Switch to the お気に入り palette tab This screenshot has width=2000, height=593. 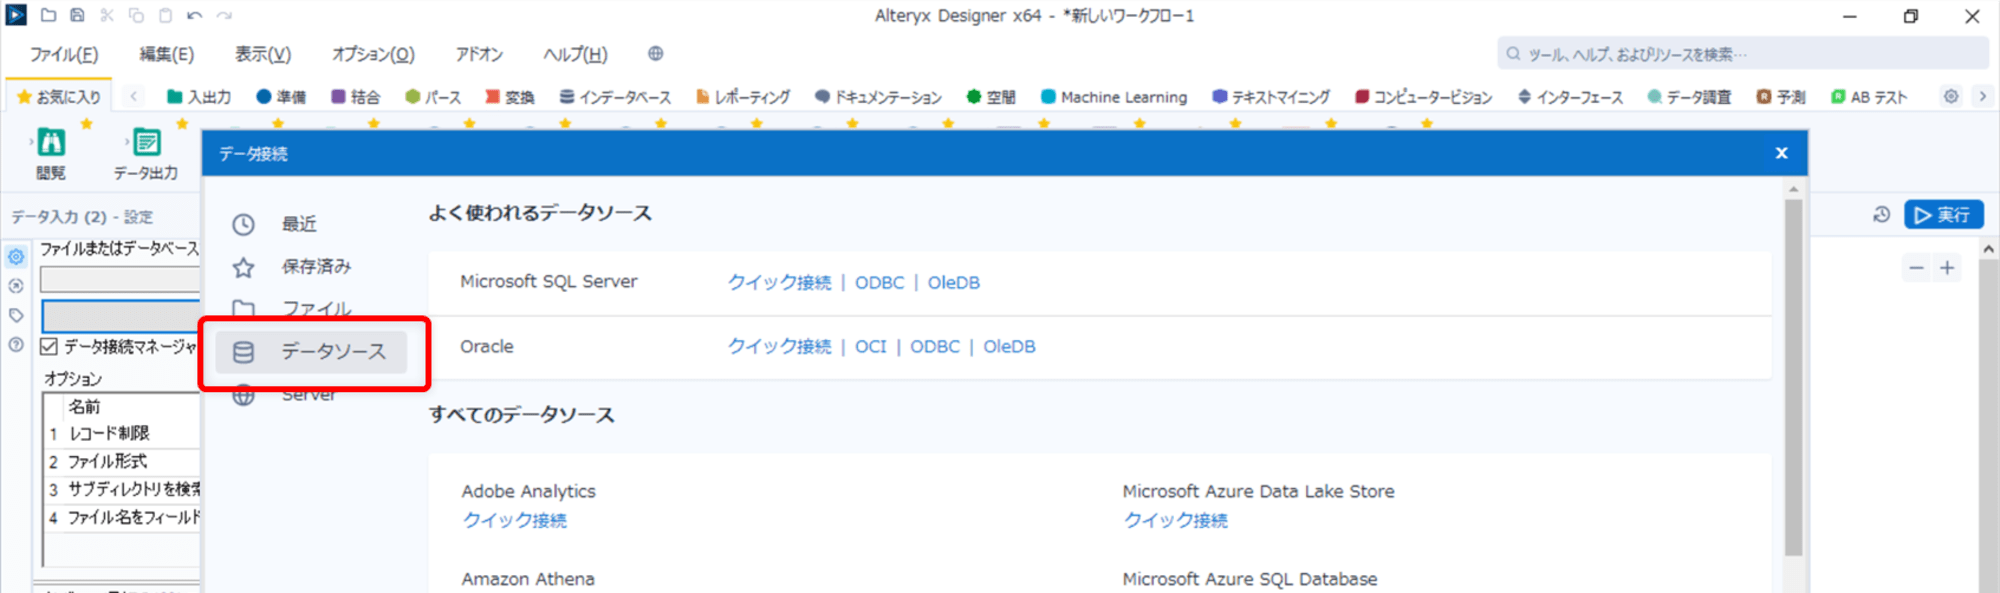(59, 97)
